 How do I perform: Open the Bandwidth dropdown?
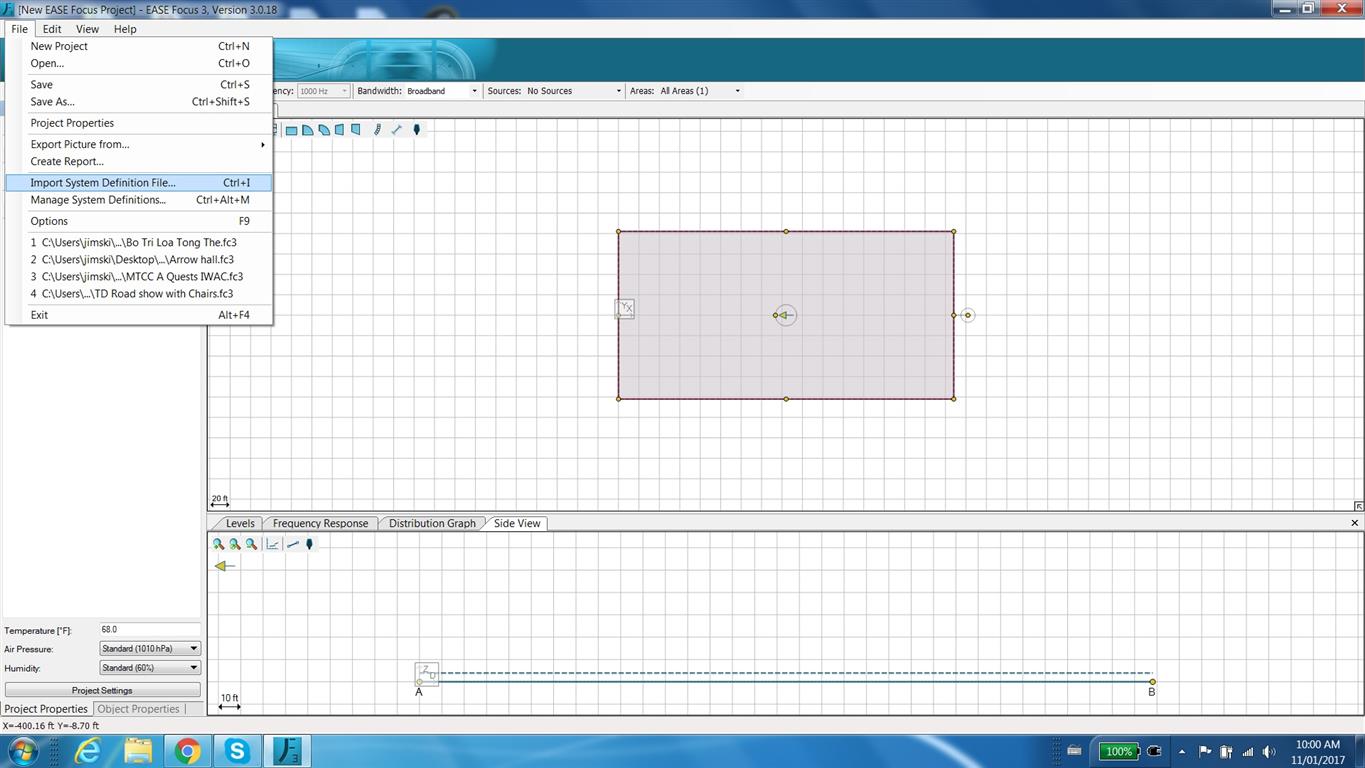[443, 91]
